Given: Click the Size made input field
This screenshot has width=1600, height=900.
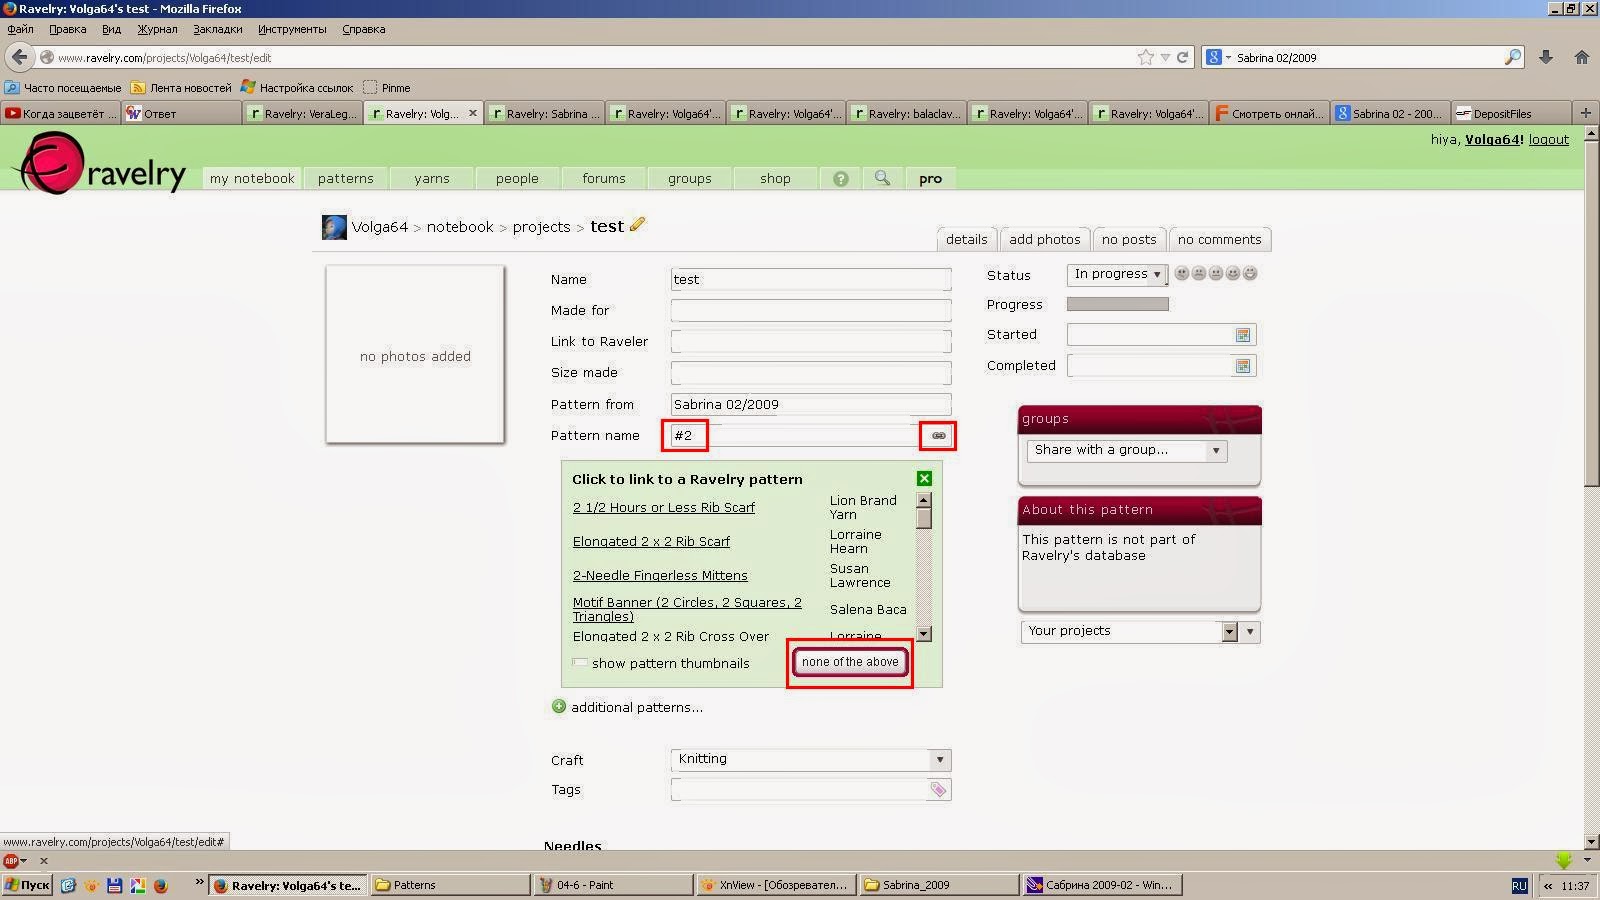Looking at the screenshot, I should click(x=811, y=372).
